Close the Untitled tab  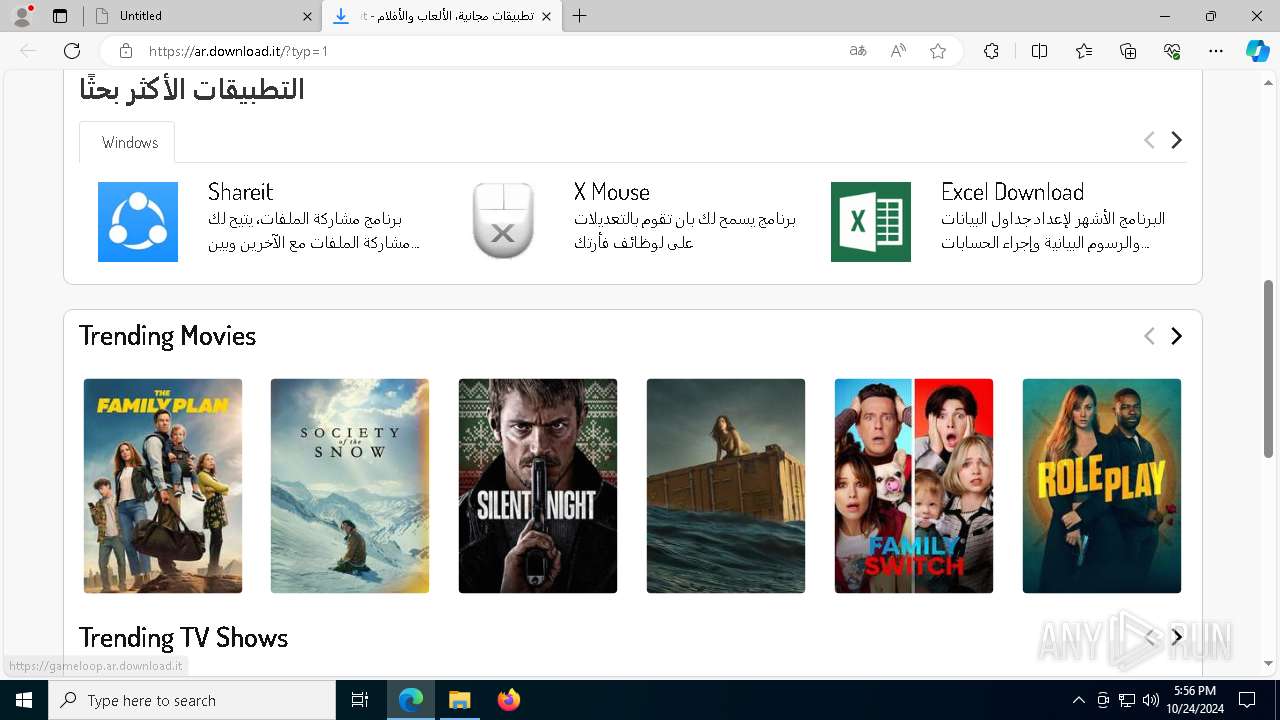pyautogui.click(x=307, y=16)
